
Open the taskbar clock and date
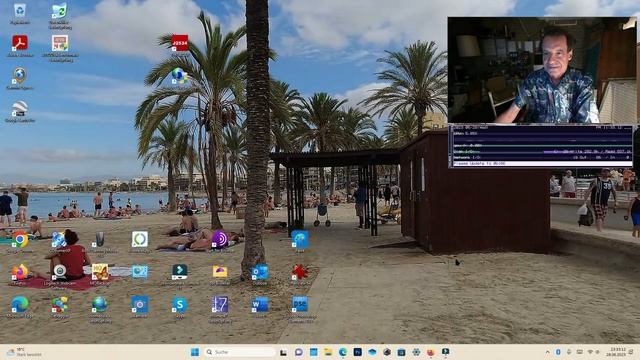point(616,352)
